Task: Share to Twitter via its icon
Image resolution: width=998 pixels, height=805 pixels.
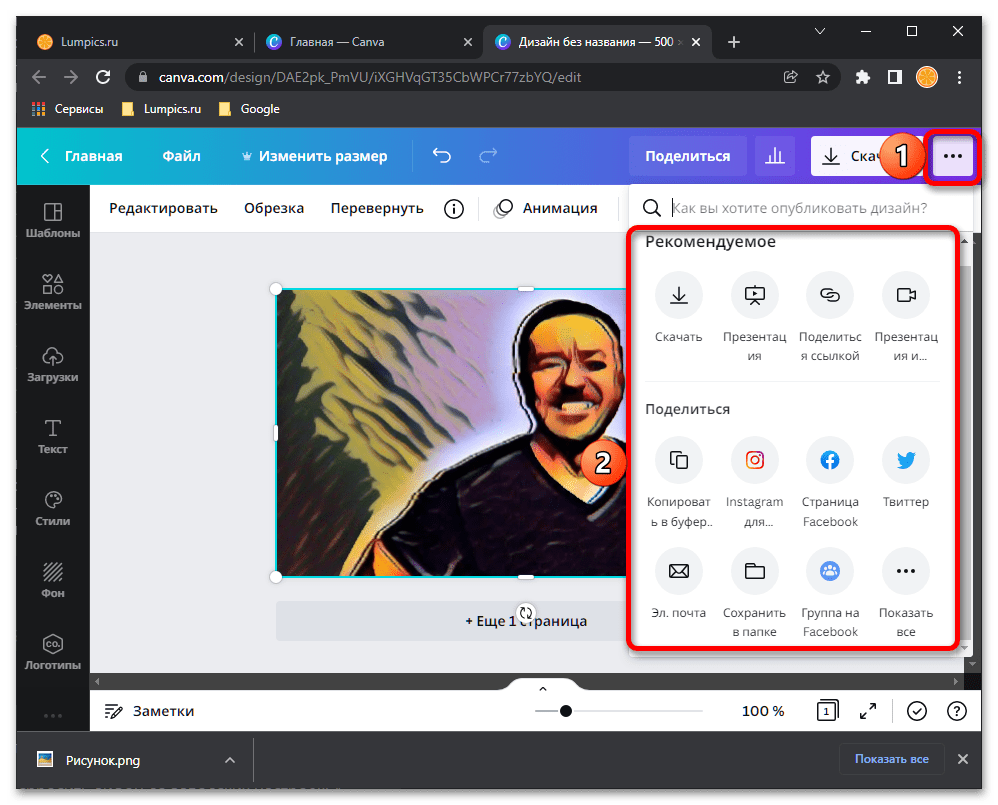Action: 906,461
